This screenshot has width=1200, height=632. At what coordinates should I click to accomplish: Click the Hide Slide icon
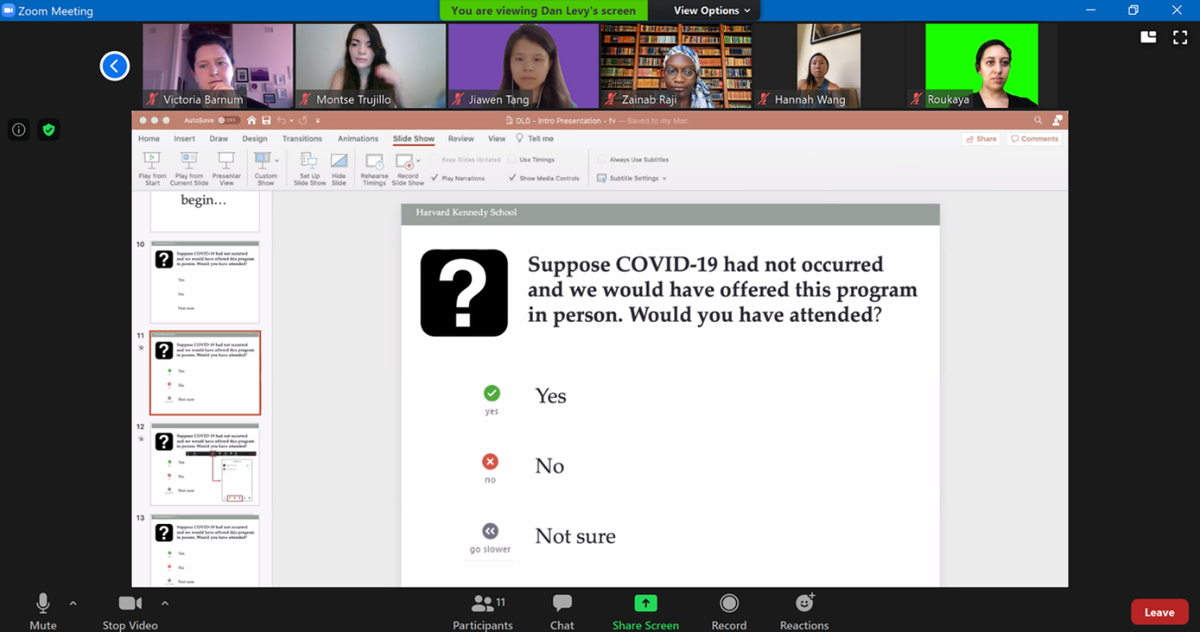click(x=341, y=167)
